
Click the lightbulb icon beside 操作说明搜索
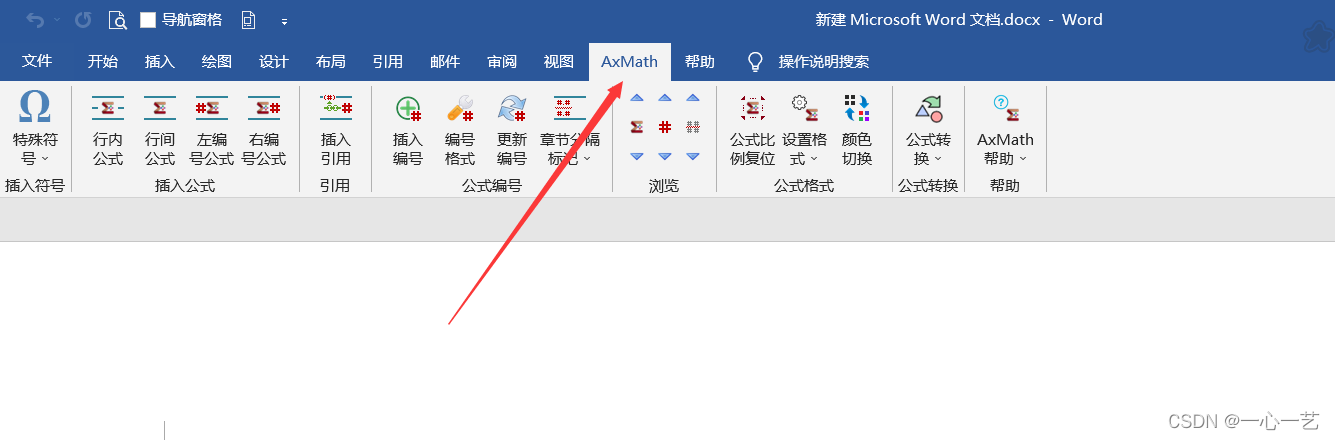coord(756,62)
